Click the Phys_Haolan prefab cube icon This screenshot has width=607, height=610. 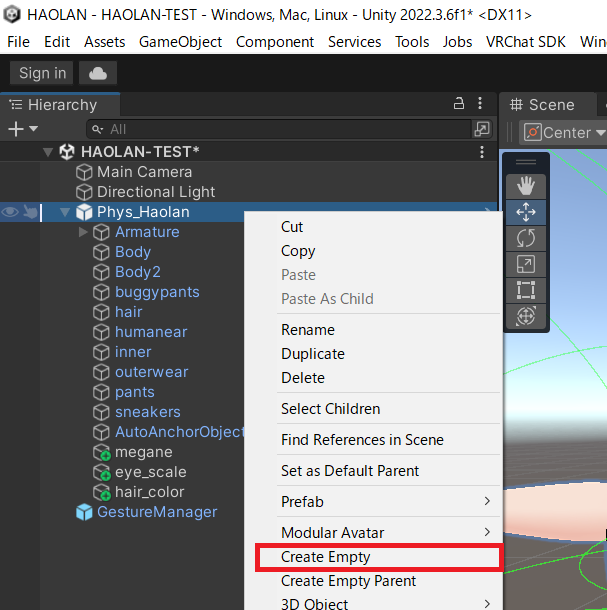click(84, 212)
